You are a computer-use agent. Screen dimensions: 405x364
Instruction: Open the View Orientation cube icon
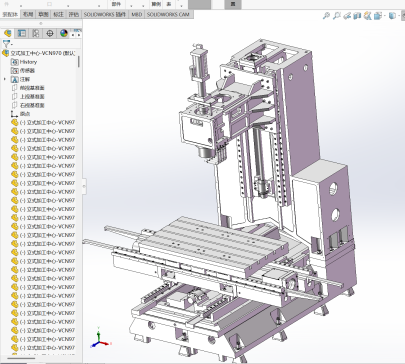point(377,16)
